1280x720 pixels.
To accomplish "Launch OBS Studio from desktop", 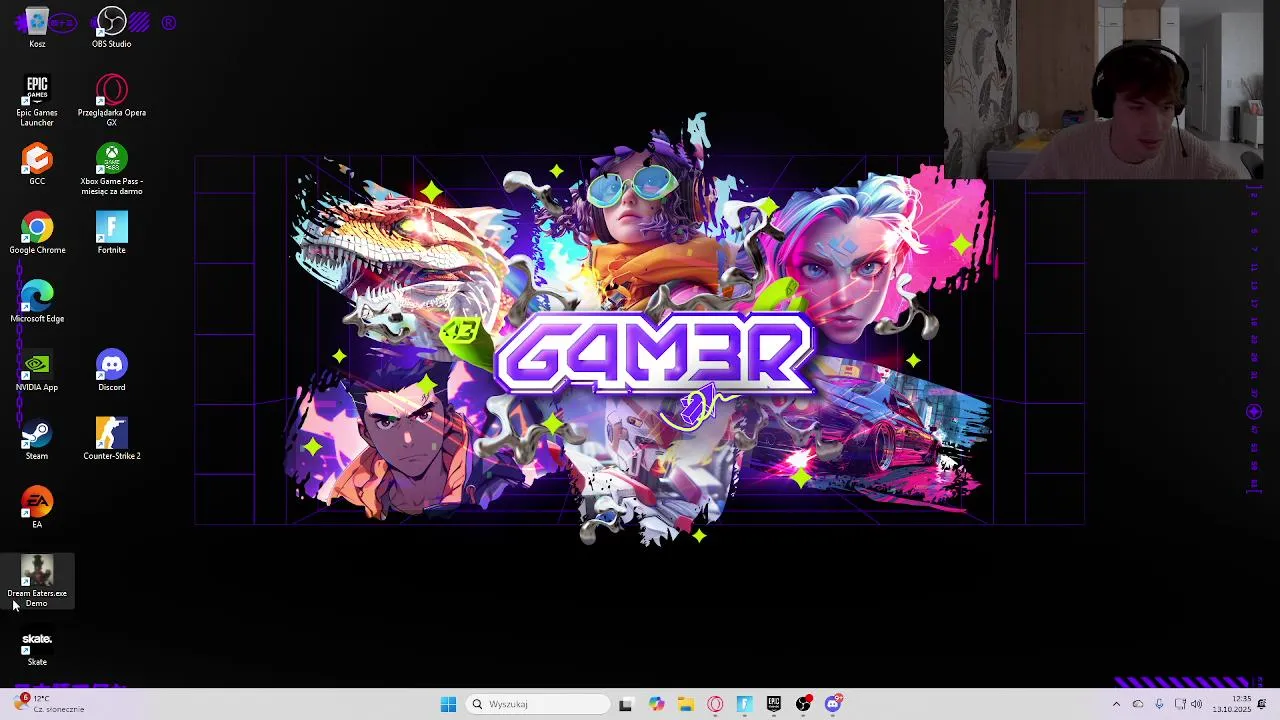I will click(x=111, y=28).
